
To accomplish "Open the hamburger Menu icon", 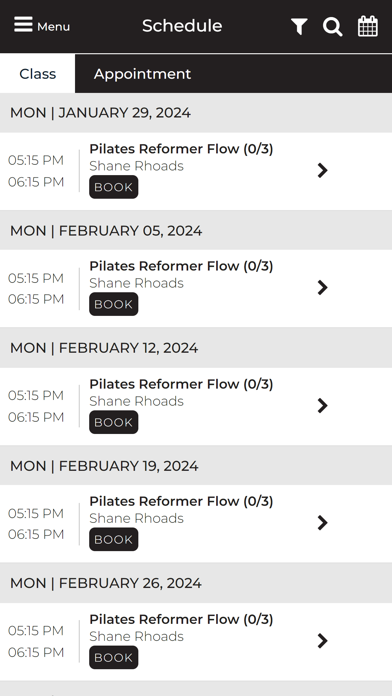I will (x=24, y=25).
